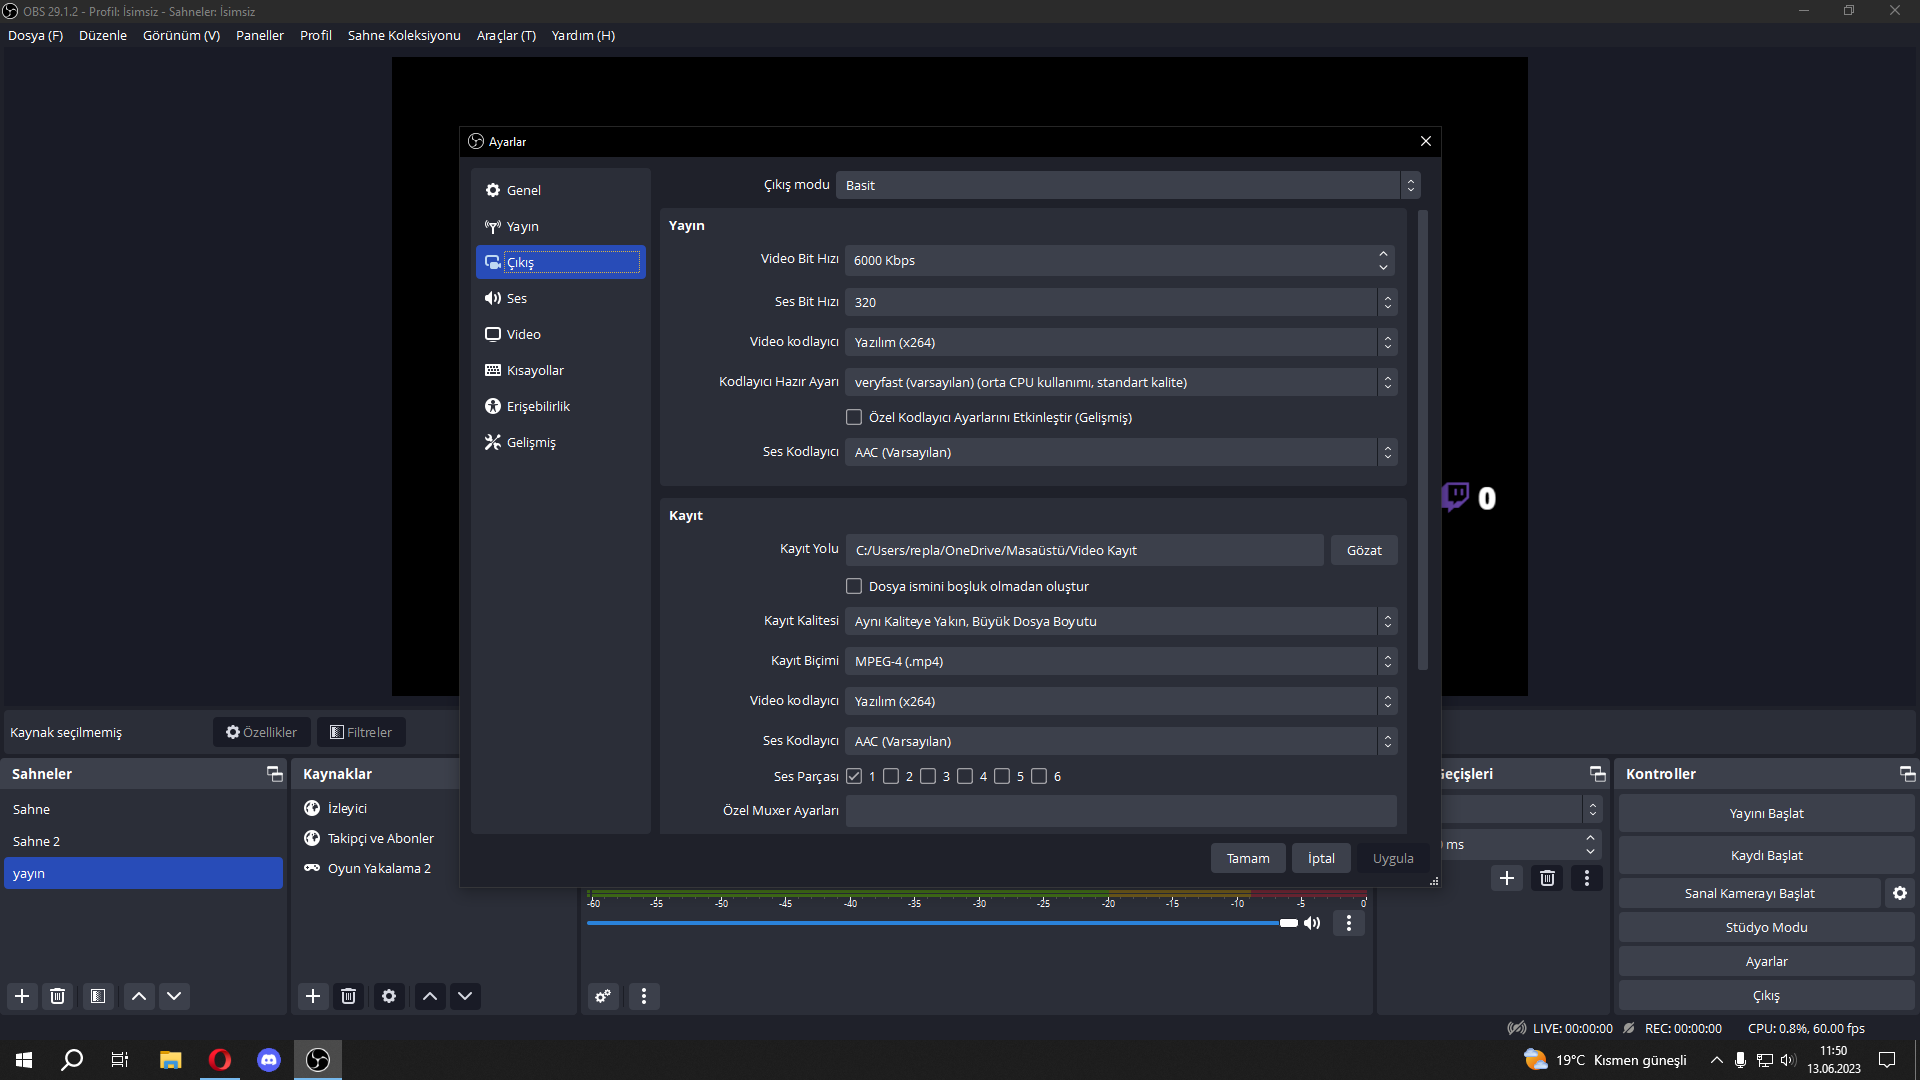1920x1080 pixels.
Task: Open Kayıt Biçimi dropdown
Action: 1121,661
